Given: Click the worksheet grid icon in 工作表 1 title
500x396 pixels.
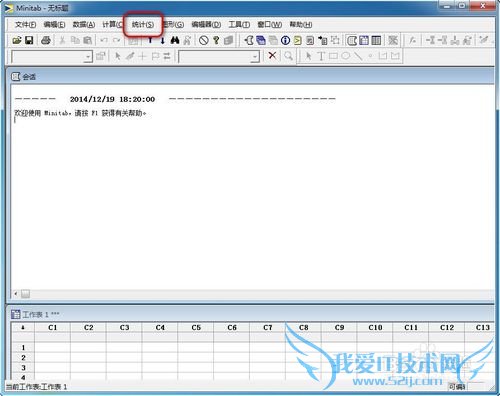Looking at the screenshot, I should 15,314.
